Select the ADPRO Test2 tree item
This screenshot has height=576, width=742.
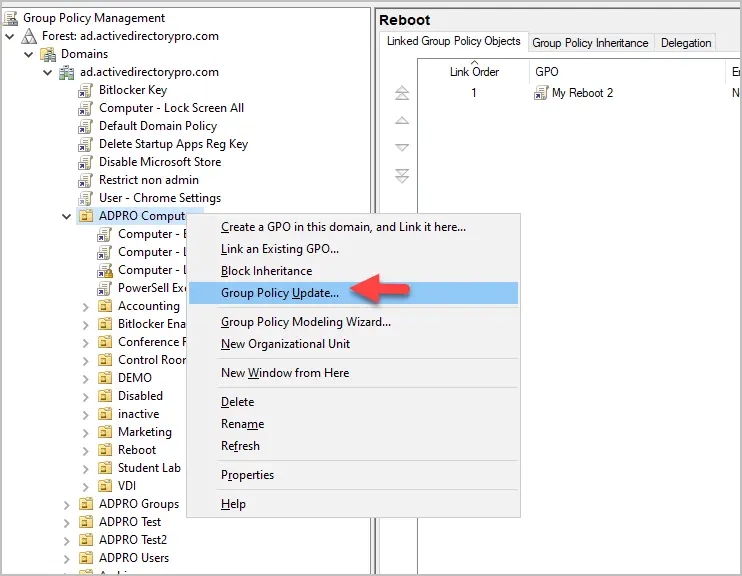(x=133, y=540)
